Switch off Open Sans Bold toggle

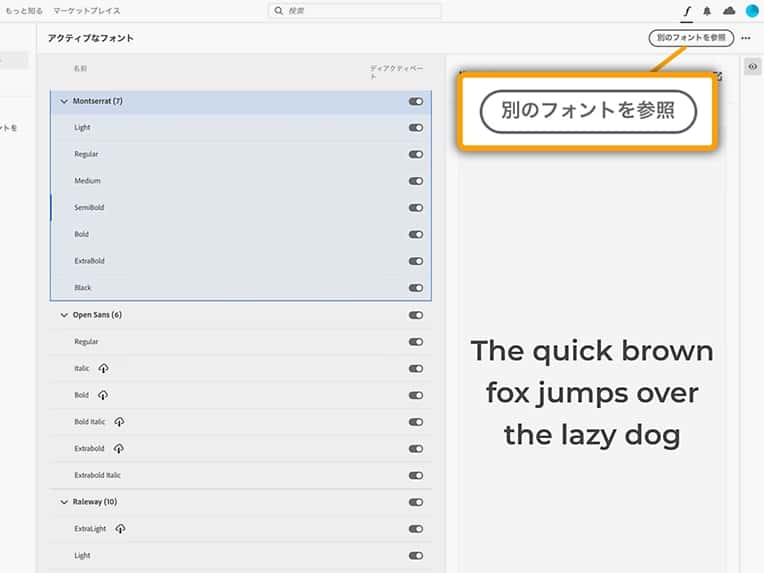coord(416,396)
